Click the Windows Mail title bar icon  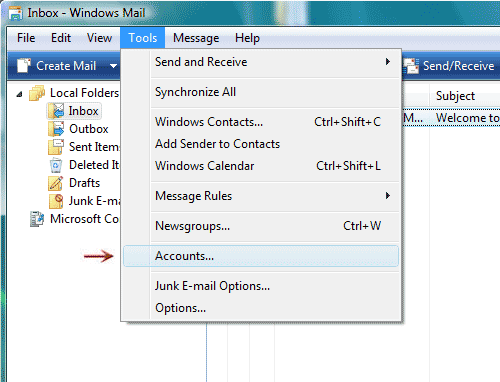pos(15,13)
